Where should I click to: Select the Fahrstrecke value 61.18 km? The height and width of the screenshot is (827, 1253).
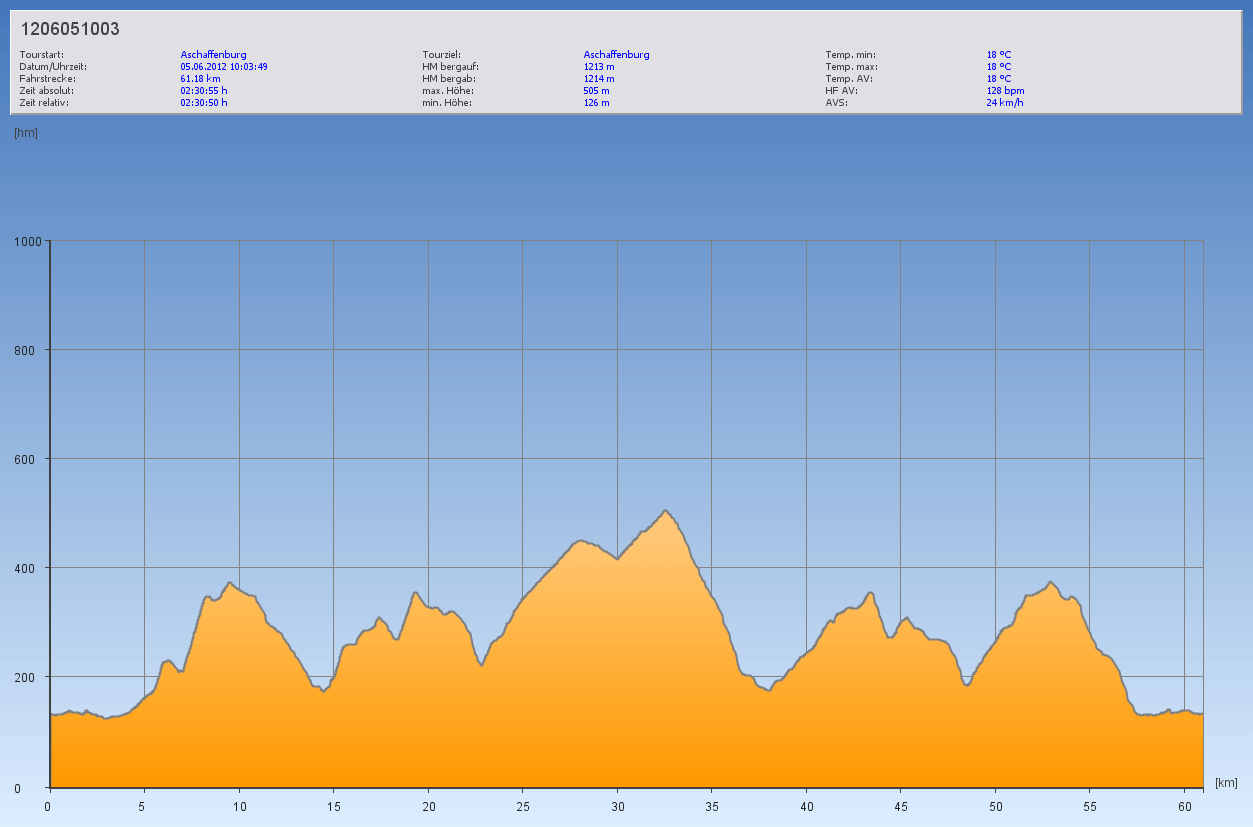click(x=200, y=78)
